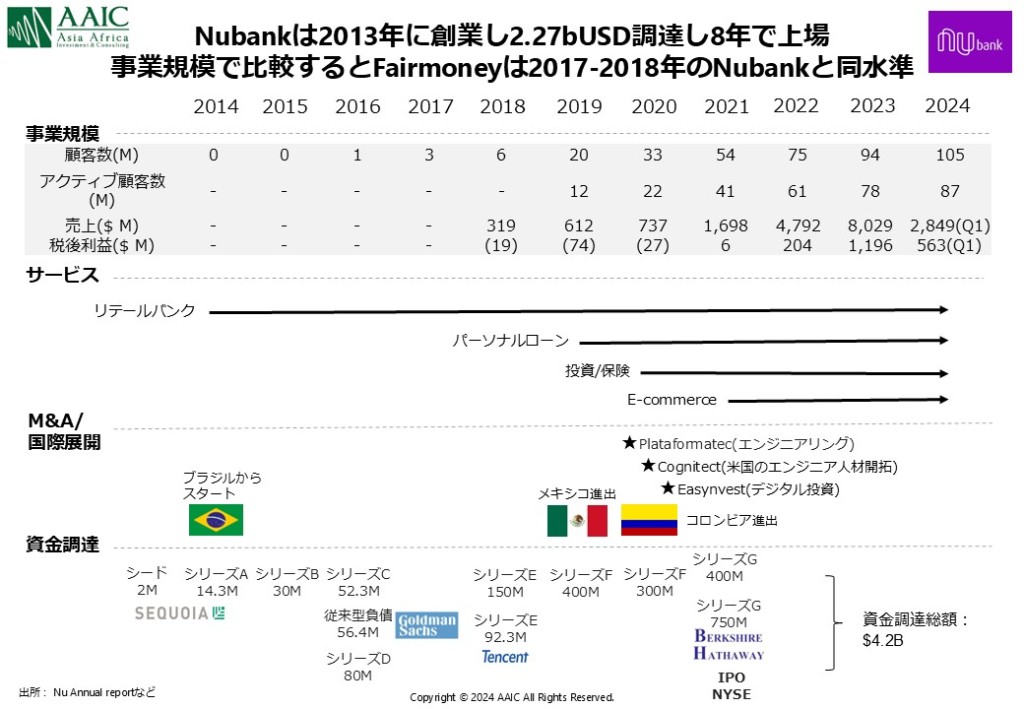Select the Colombia flag icon
This screenshot has height=709, width=1024.
point(649,520)
